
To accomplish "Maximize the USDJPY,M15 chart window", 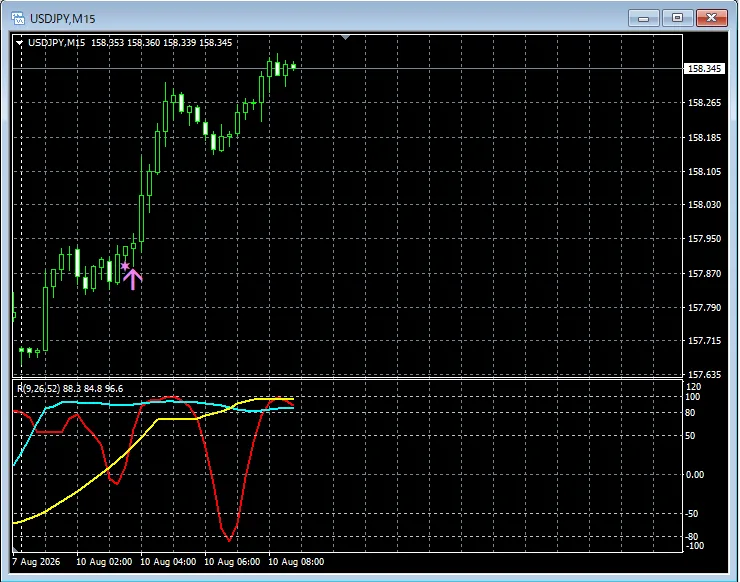I will point(677,18).
